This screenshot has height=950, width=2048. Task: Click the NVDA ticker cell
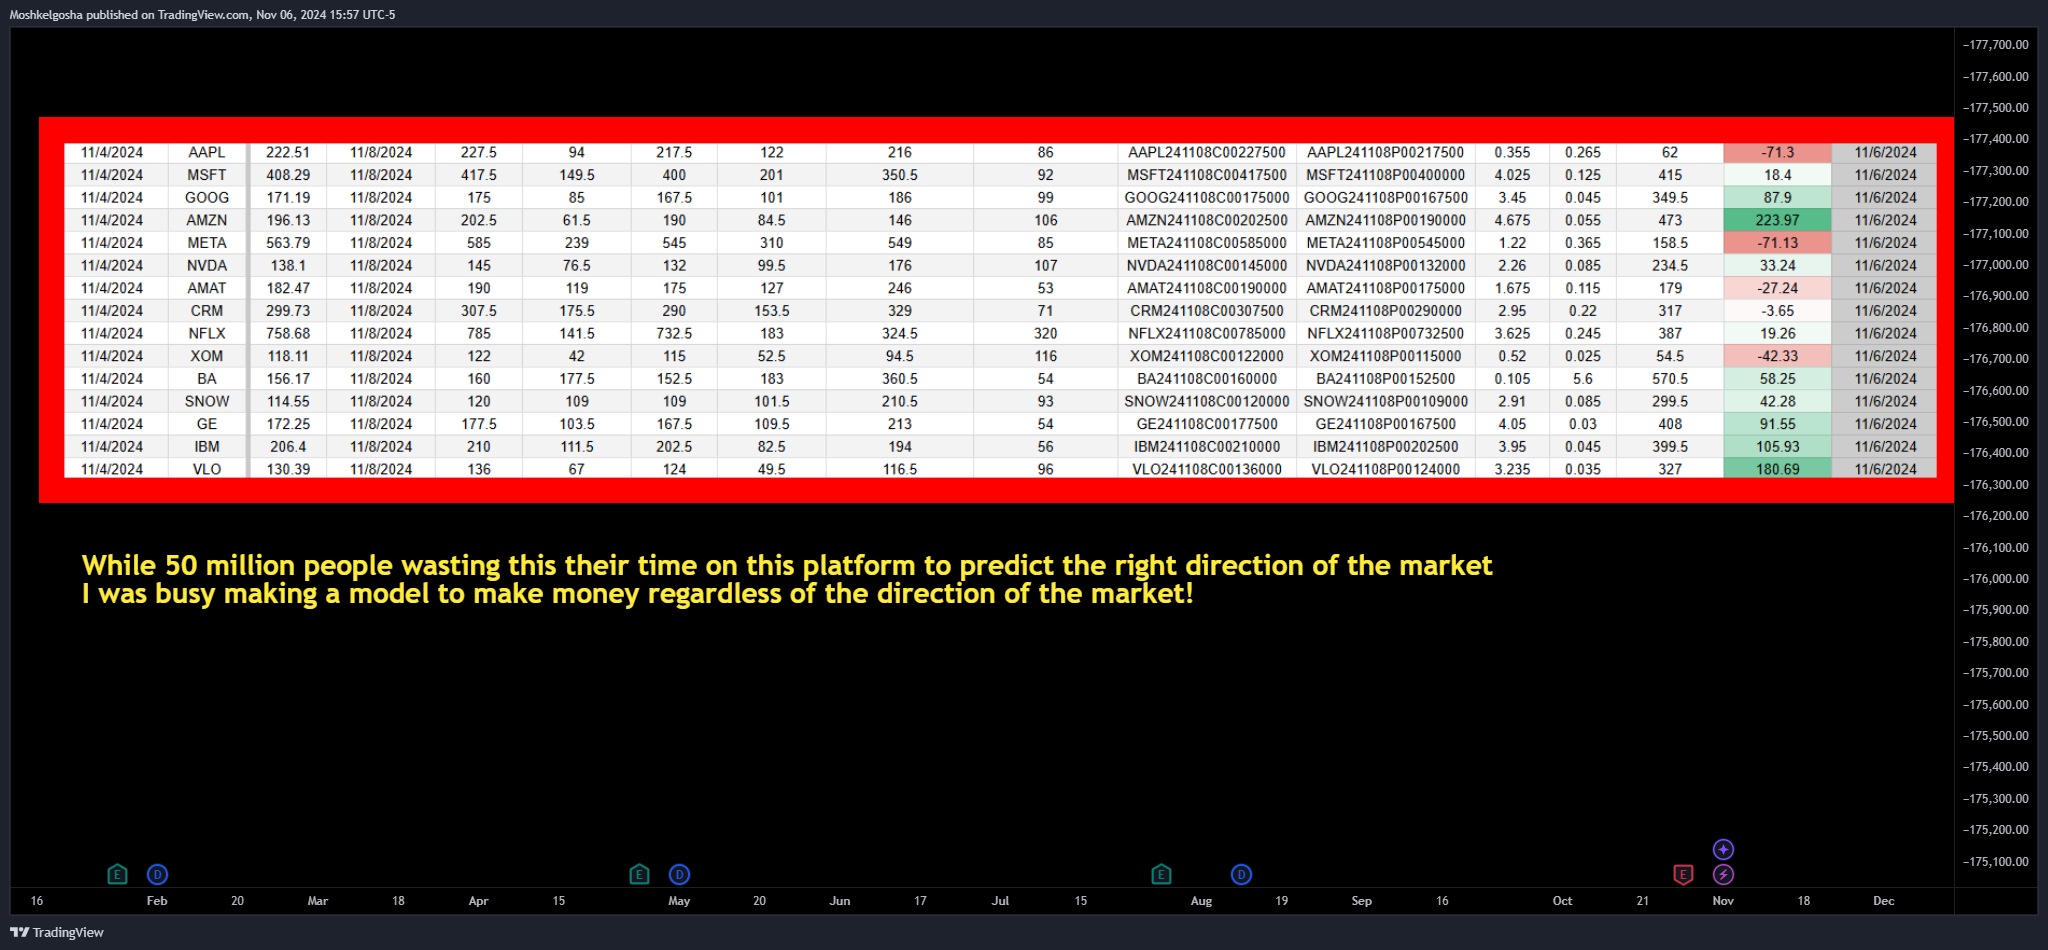pos(207,266)
